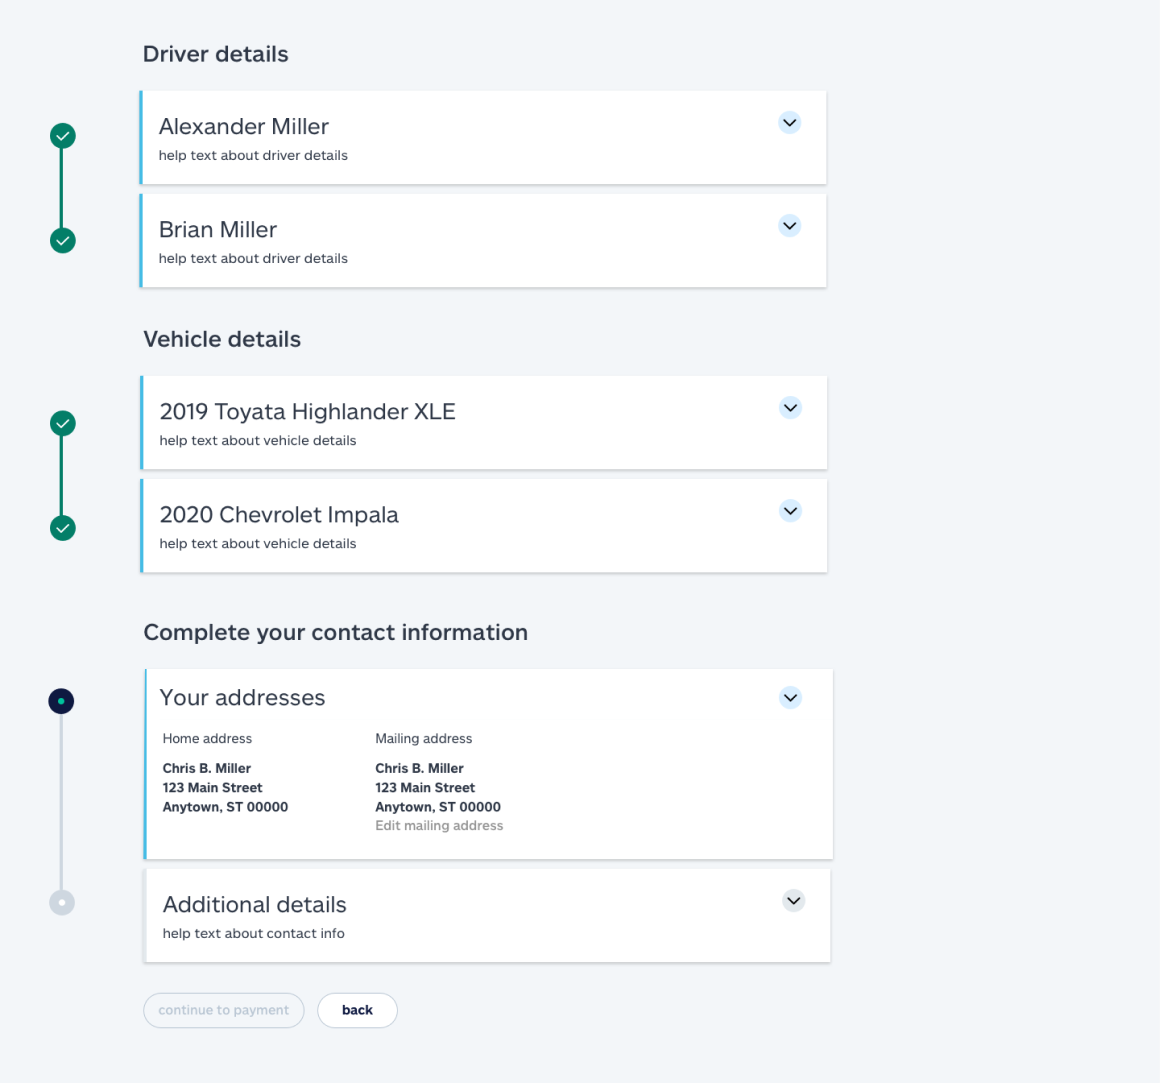Click help text under 2020 Chevrolet Impala
The image size is (1160, 1083).
coord(257,544)
